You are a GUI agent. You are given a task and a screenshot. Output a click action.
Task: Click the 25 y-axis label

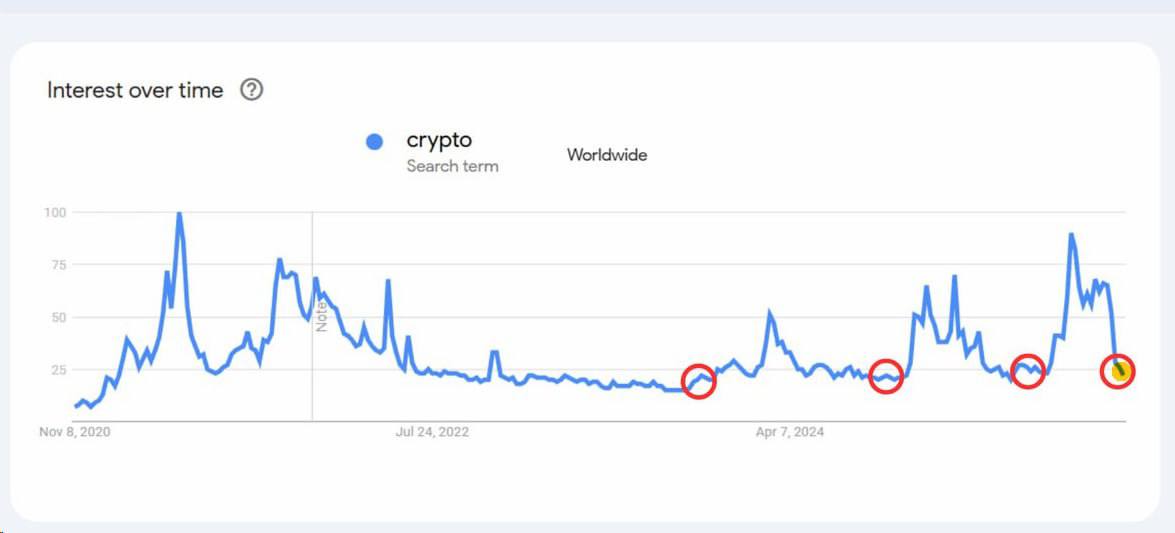point(58,370)
